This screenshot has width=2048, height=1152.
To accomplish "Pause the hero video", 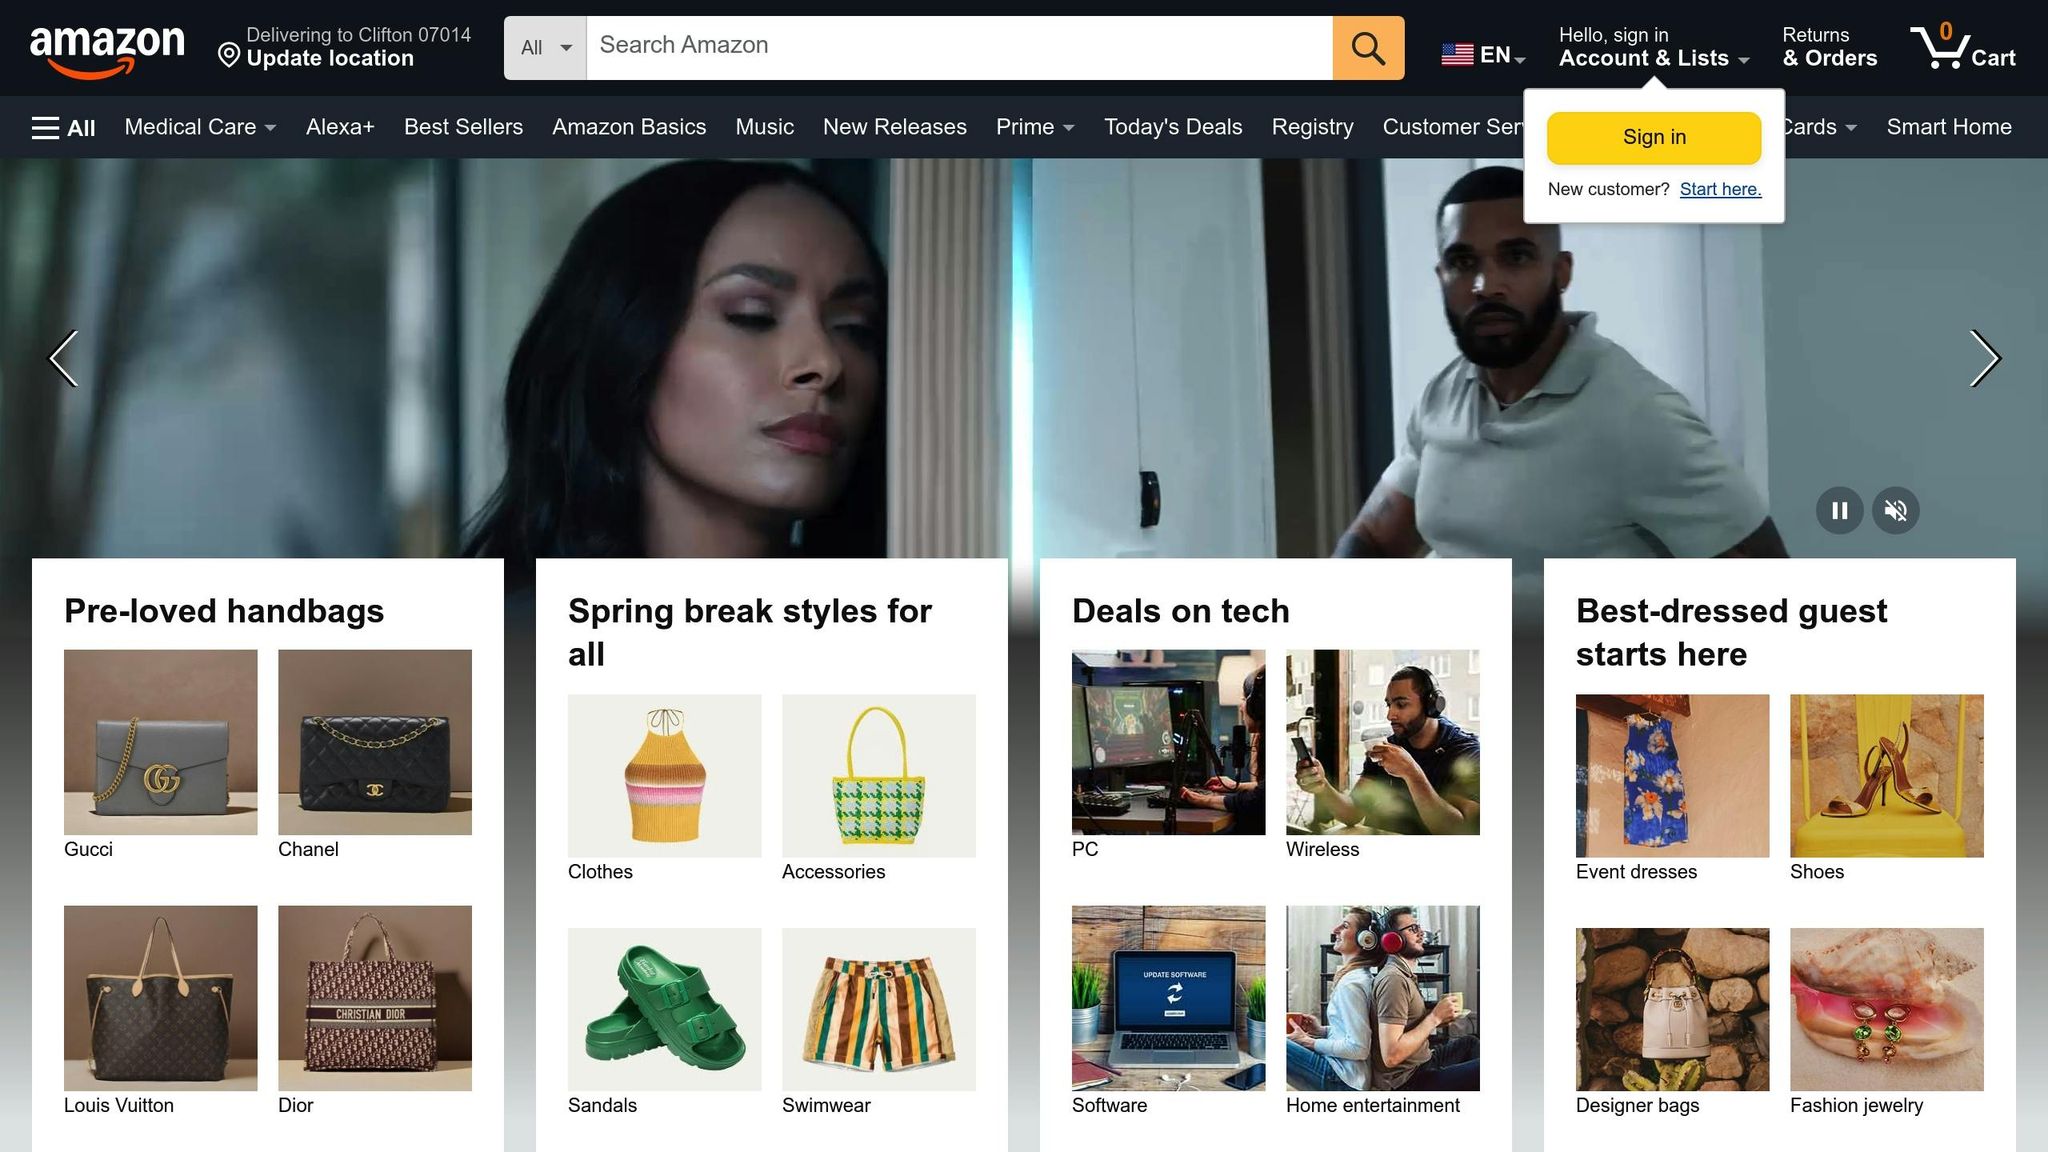I will 1839,511.
